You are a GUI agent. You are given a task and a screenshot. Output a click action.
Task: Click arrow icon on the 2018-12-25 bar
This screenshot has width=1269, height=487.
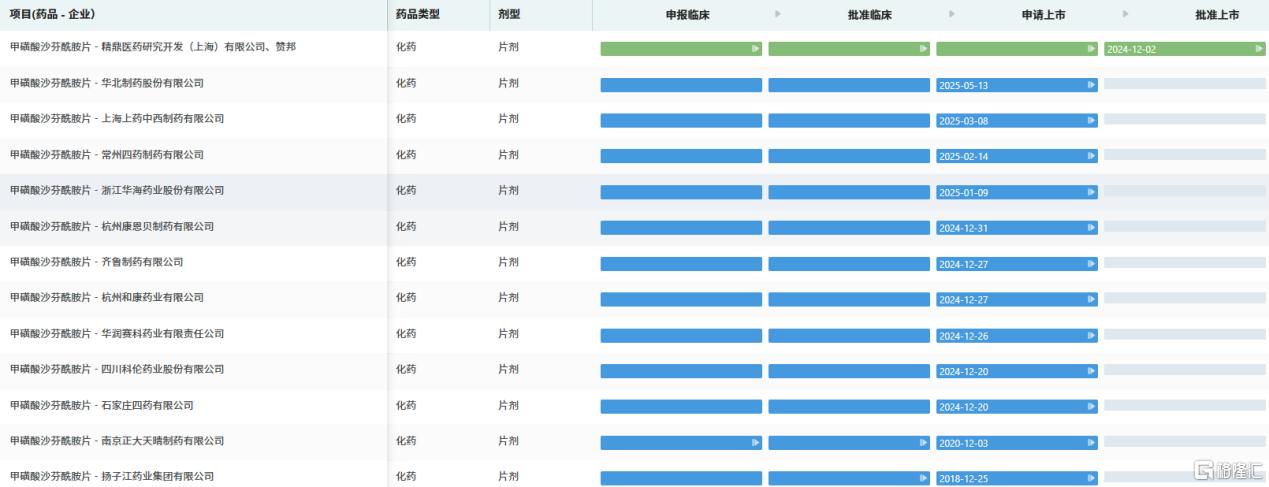[1091, 479]
